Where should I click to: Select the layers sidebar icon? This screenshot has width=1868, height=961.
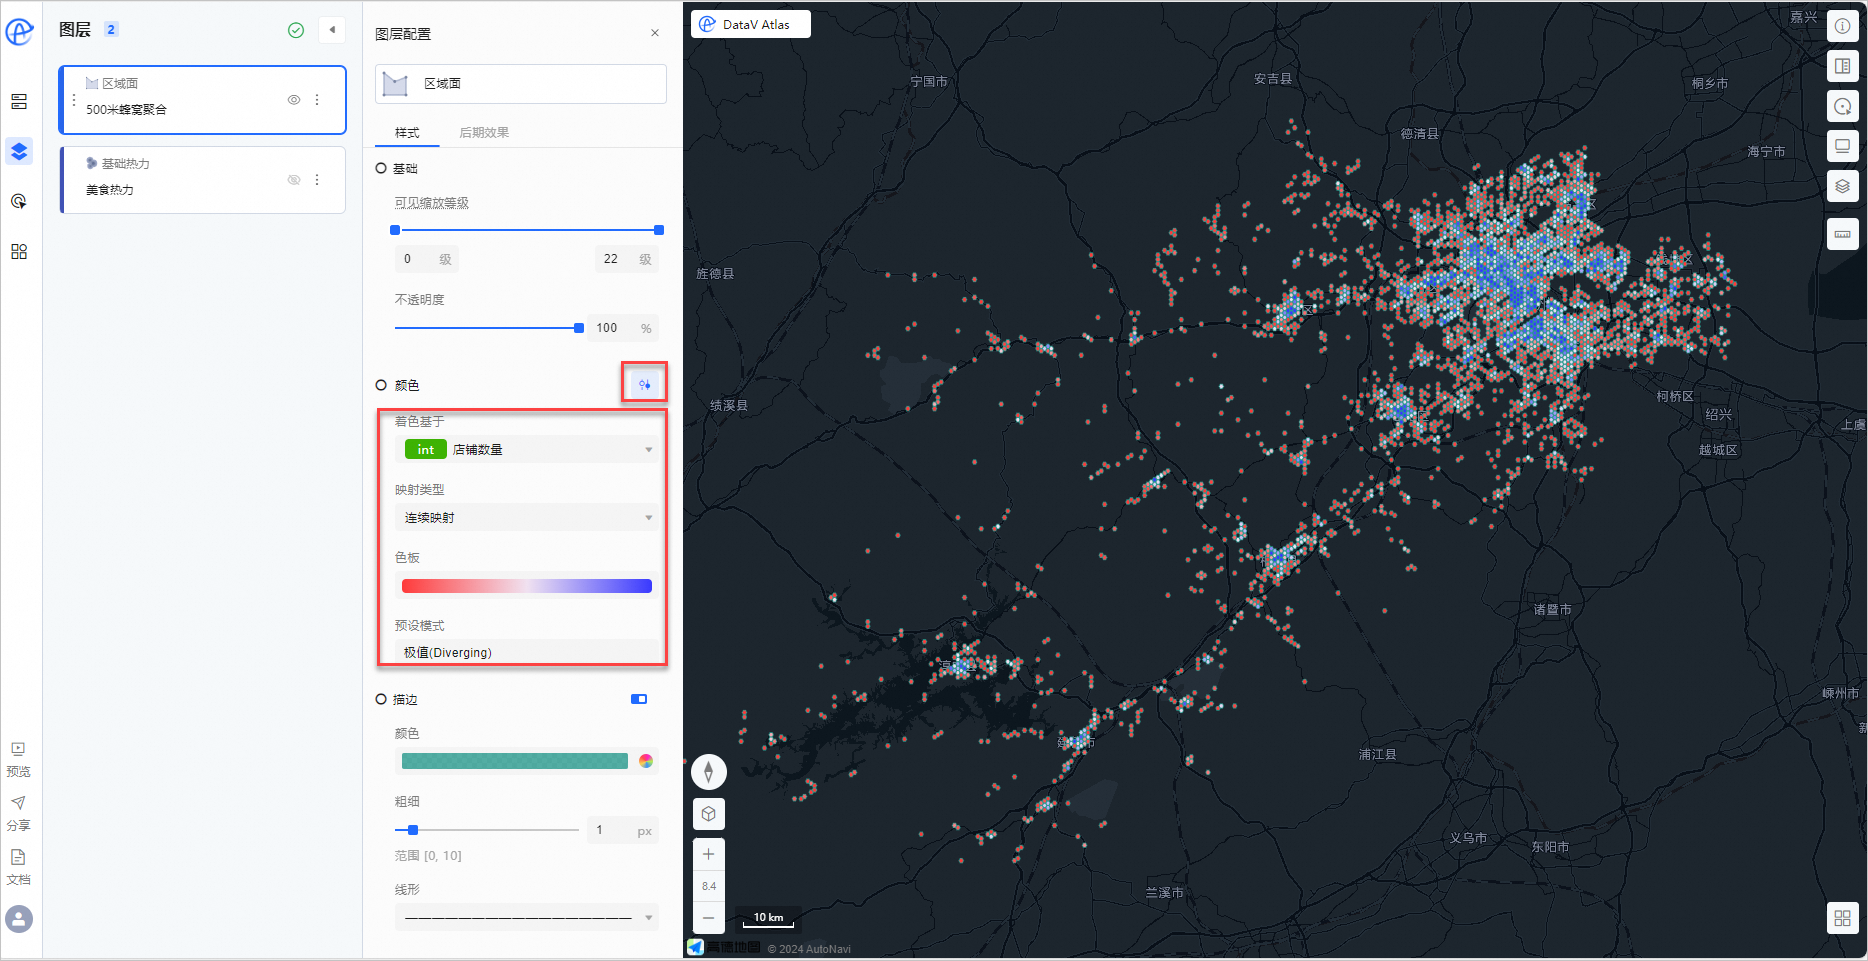[x=19, y=151]
